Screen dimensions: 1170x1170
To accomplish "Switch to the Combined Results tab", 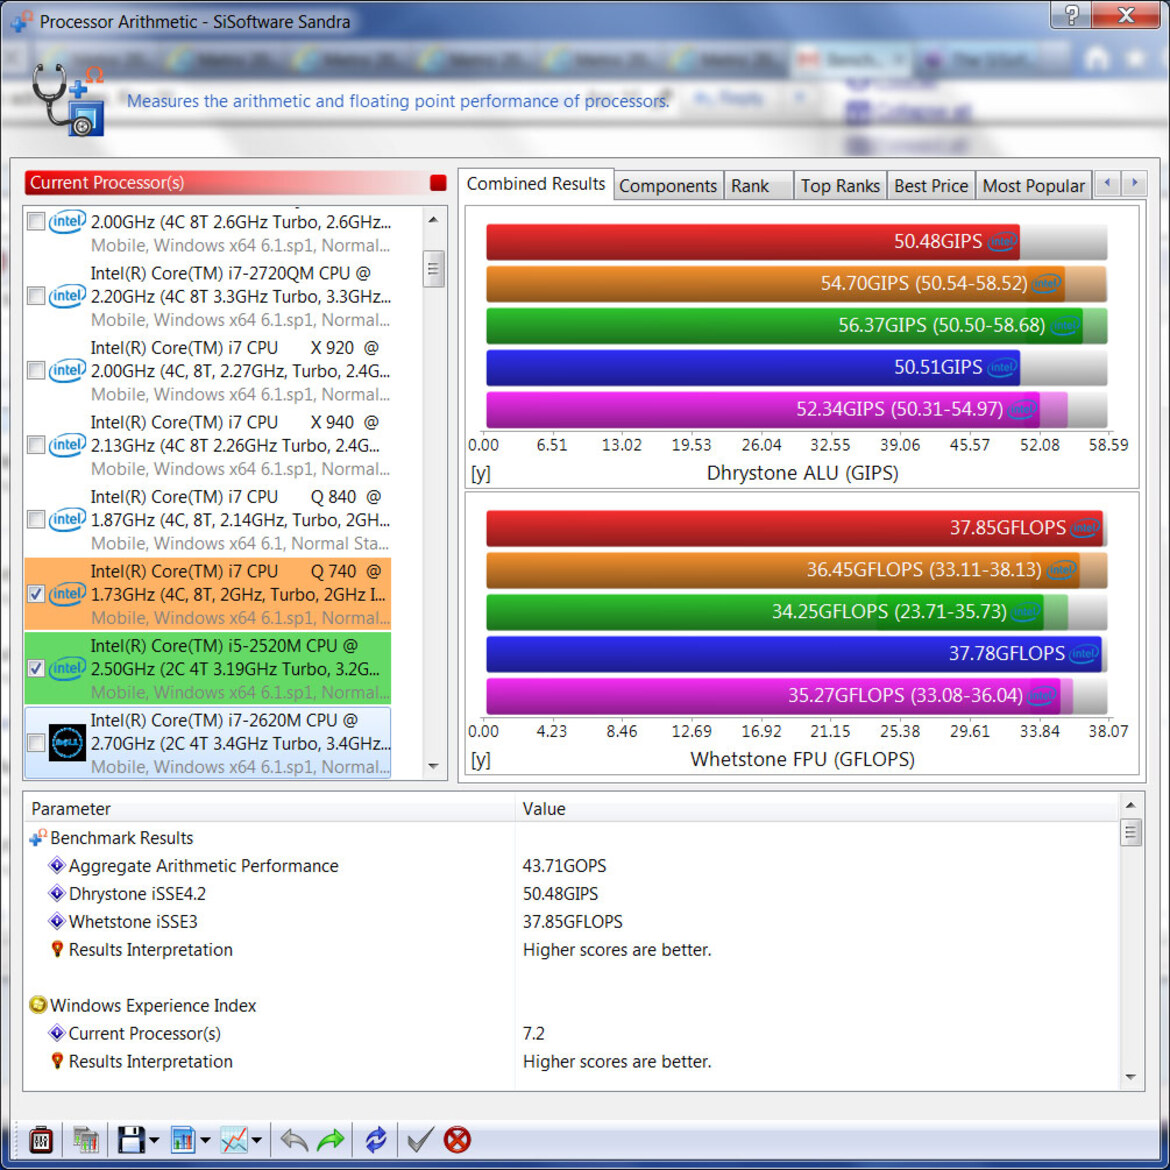I will 536,184.
